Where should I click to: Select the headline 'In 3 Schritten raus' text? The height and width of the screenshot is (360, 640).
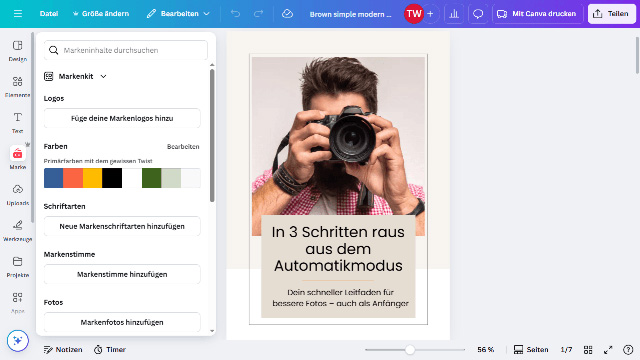[338, 249]
